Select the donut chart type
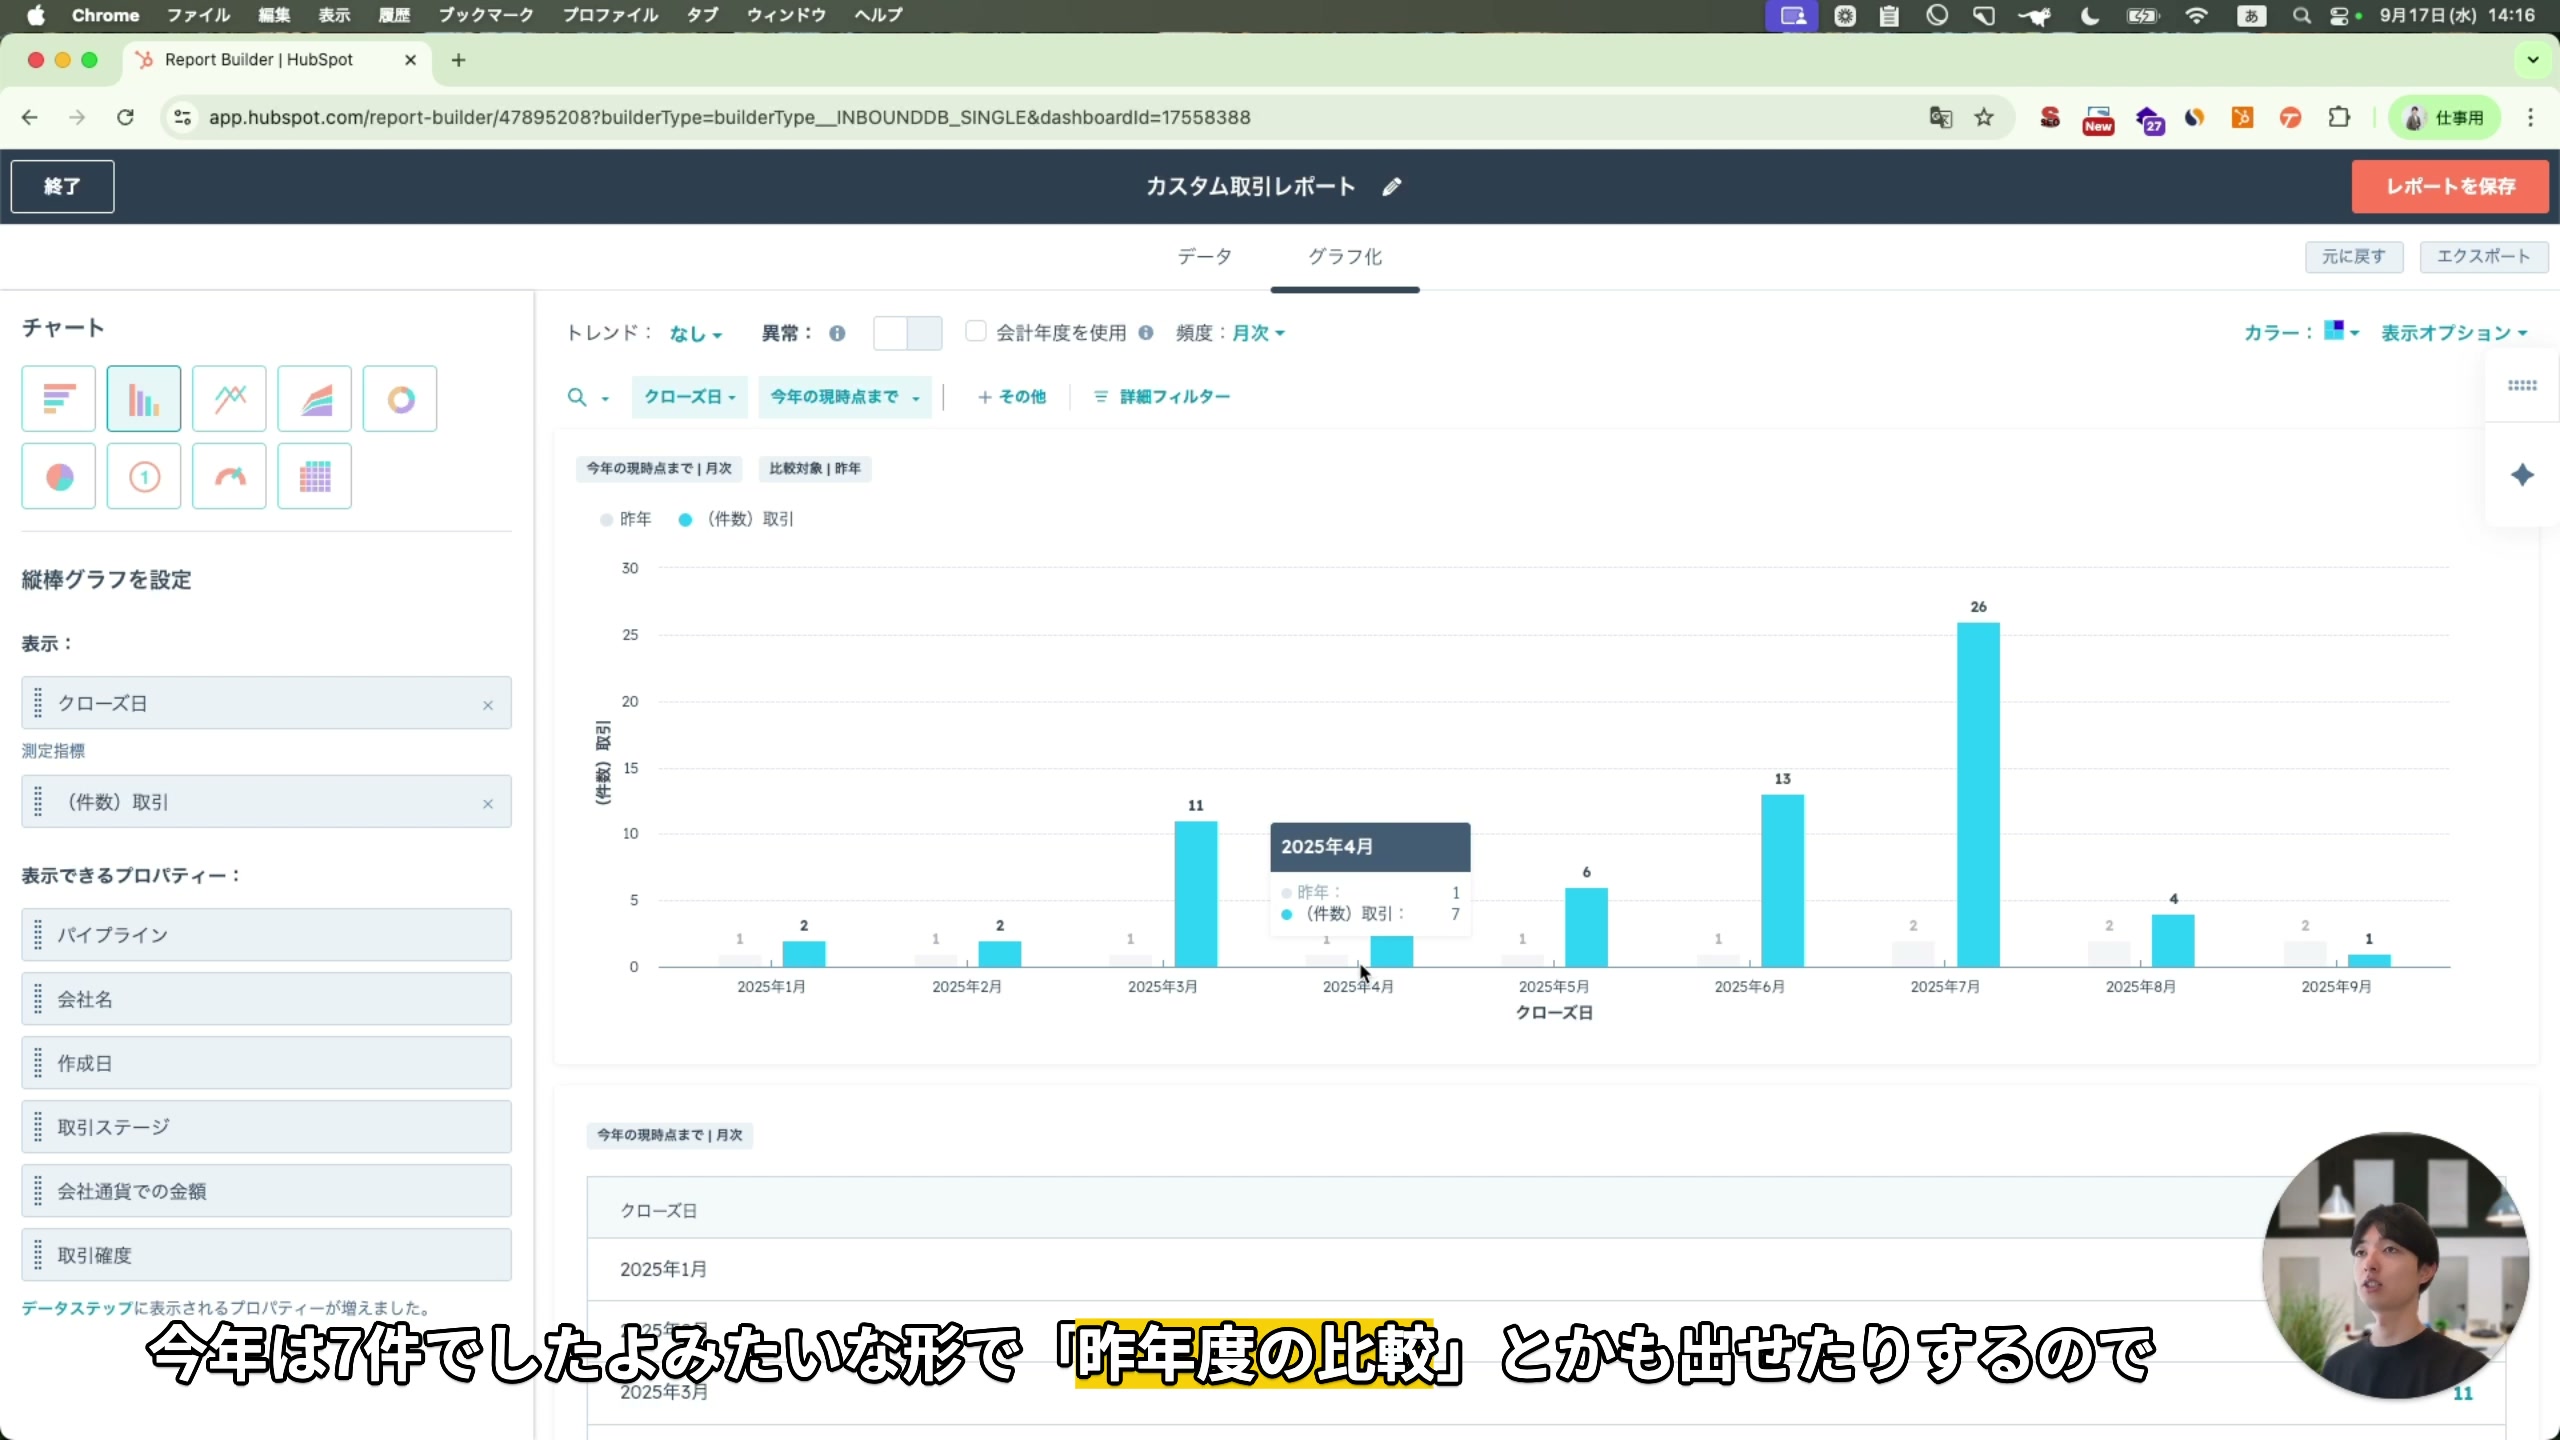 coord(399,398)
